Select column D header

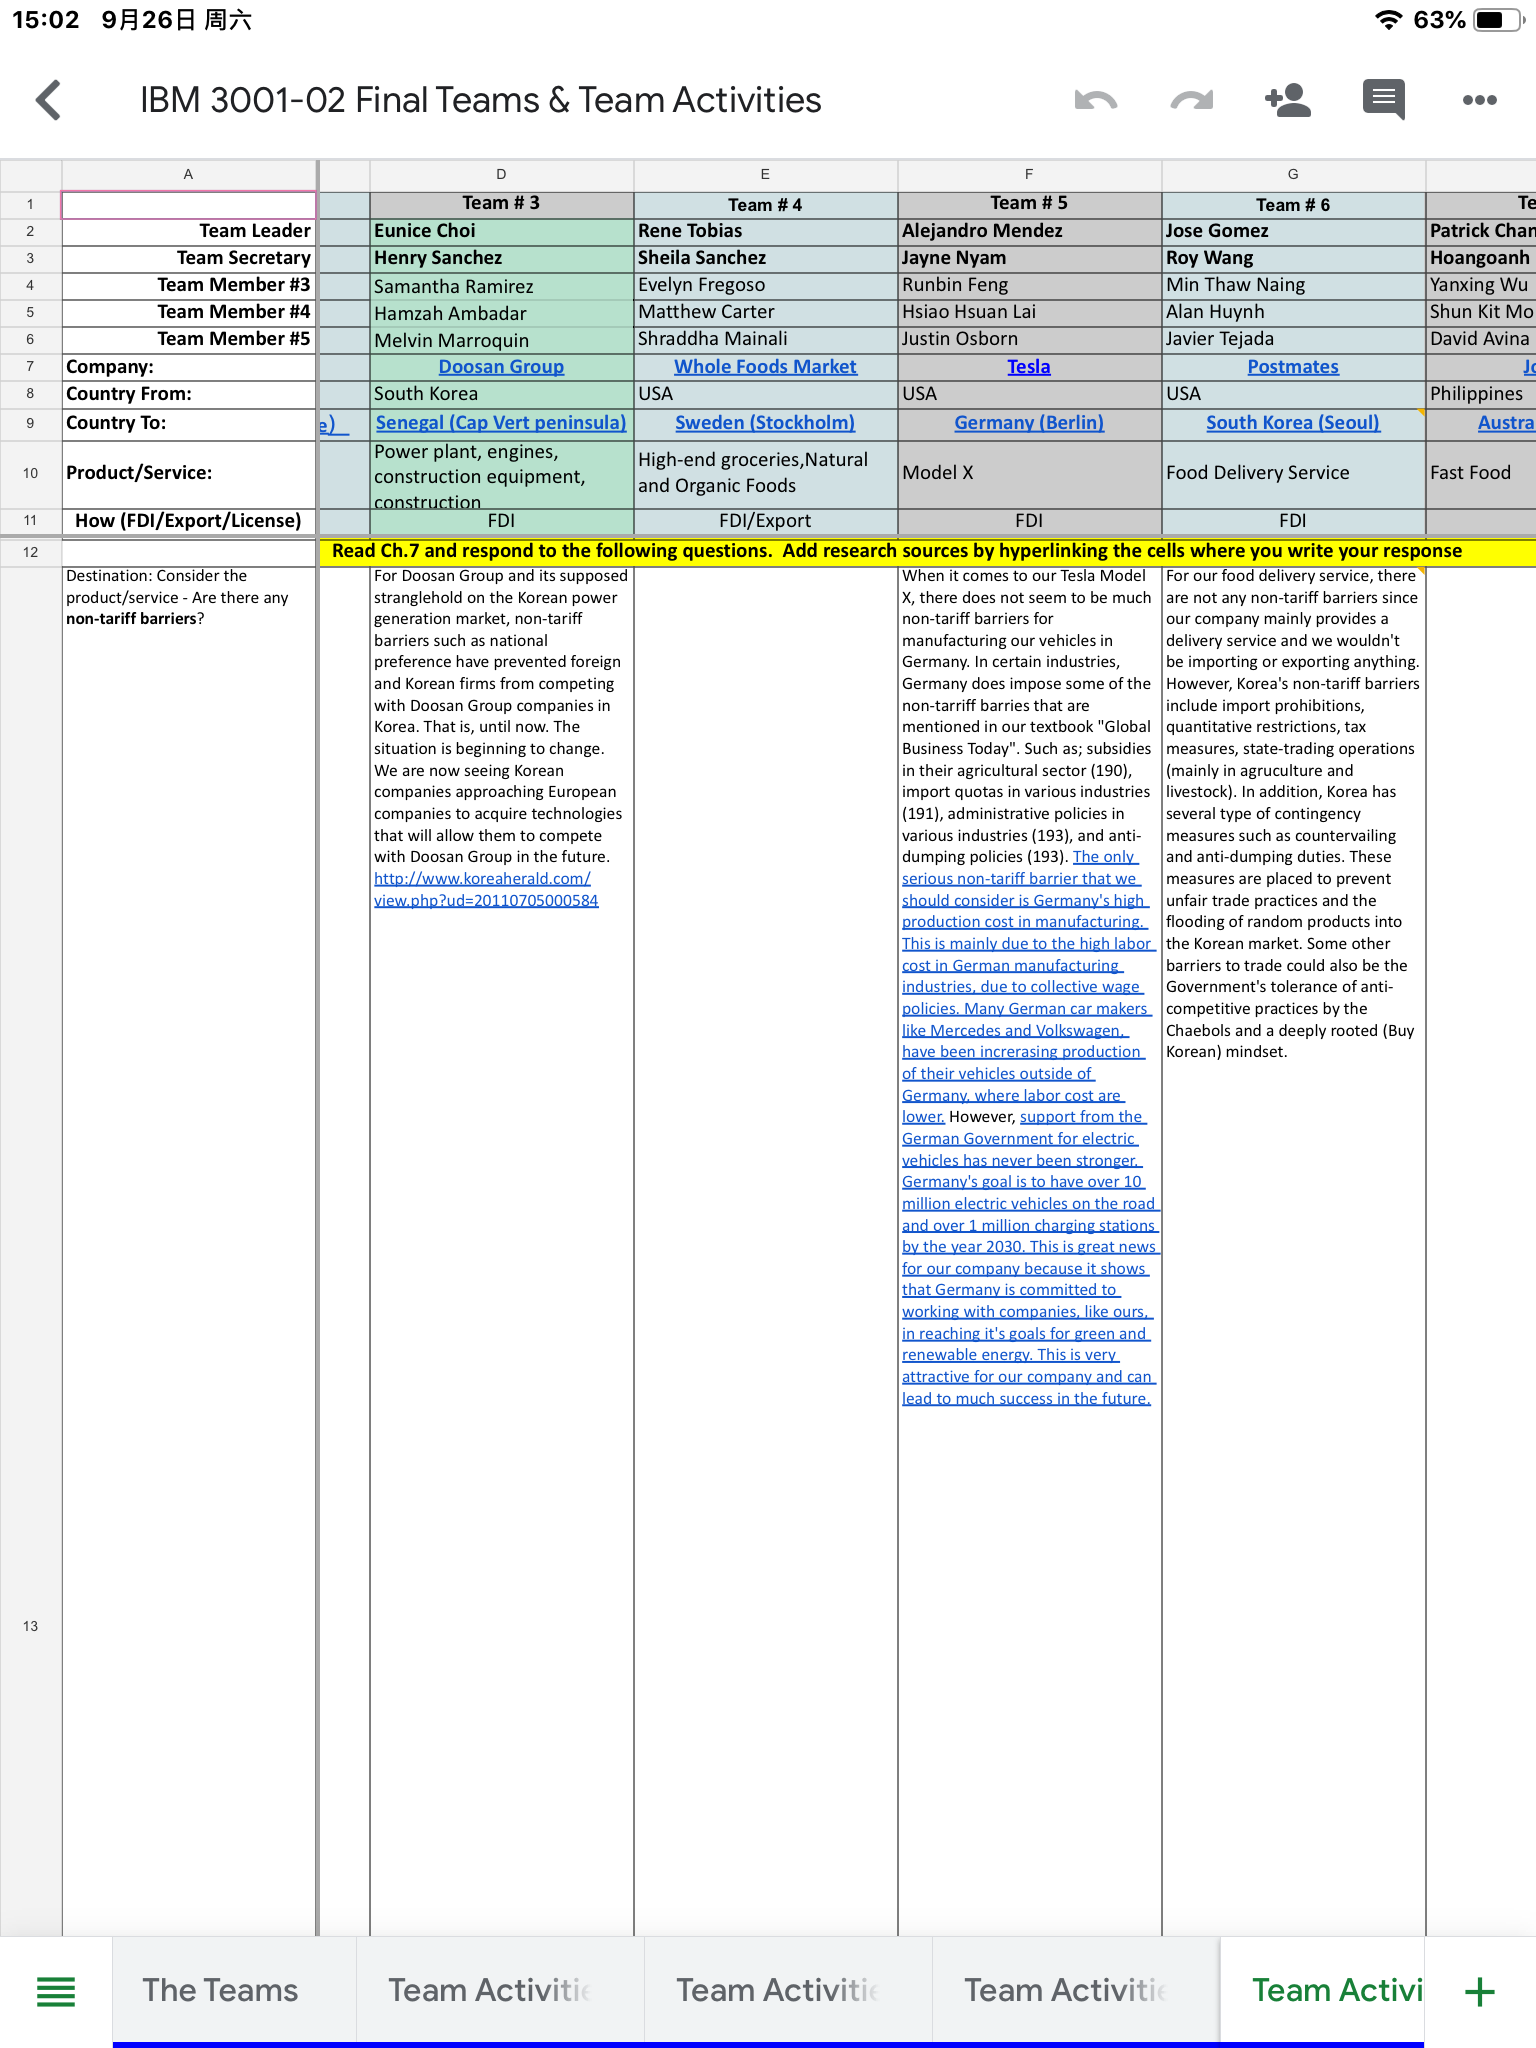(501, 175)
